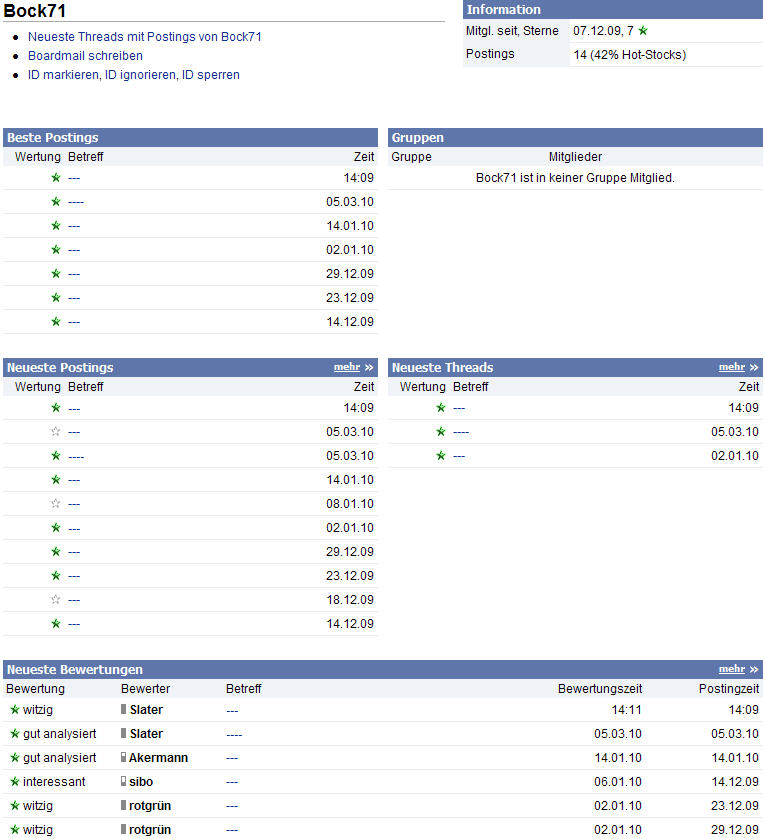The height and width of the screenshot is (839, 765).
Task: Open Akermann's profile name link
Action: (x=159, y=758)
